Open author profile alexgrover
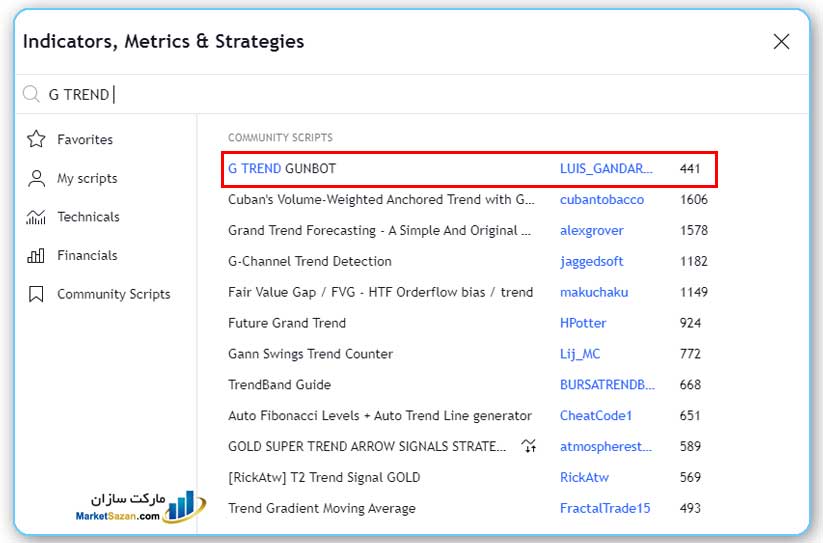This screenshot has height=543, width=823. (591, 231)
